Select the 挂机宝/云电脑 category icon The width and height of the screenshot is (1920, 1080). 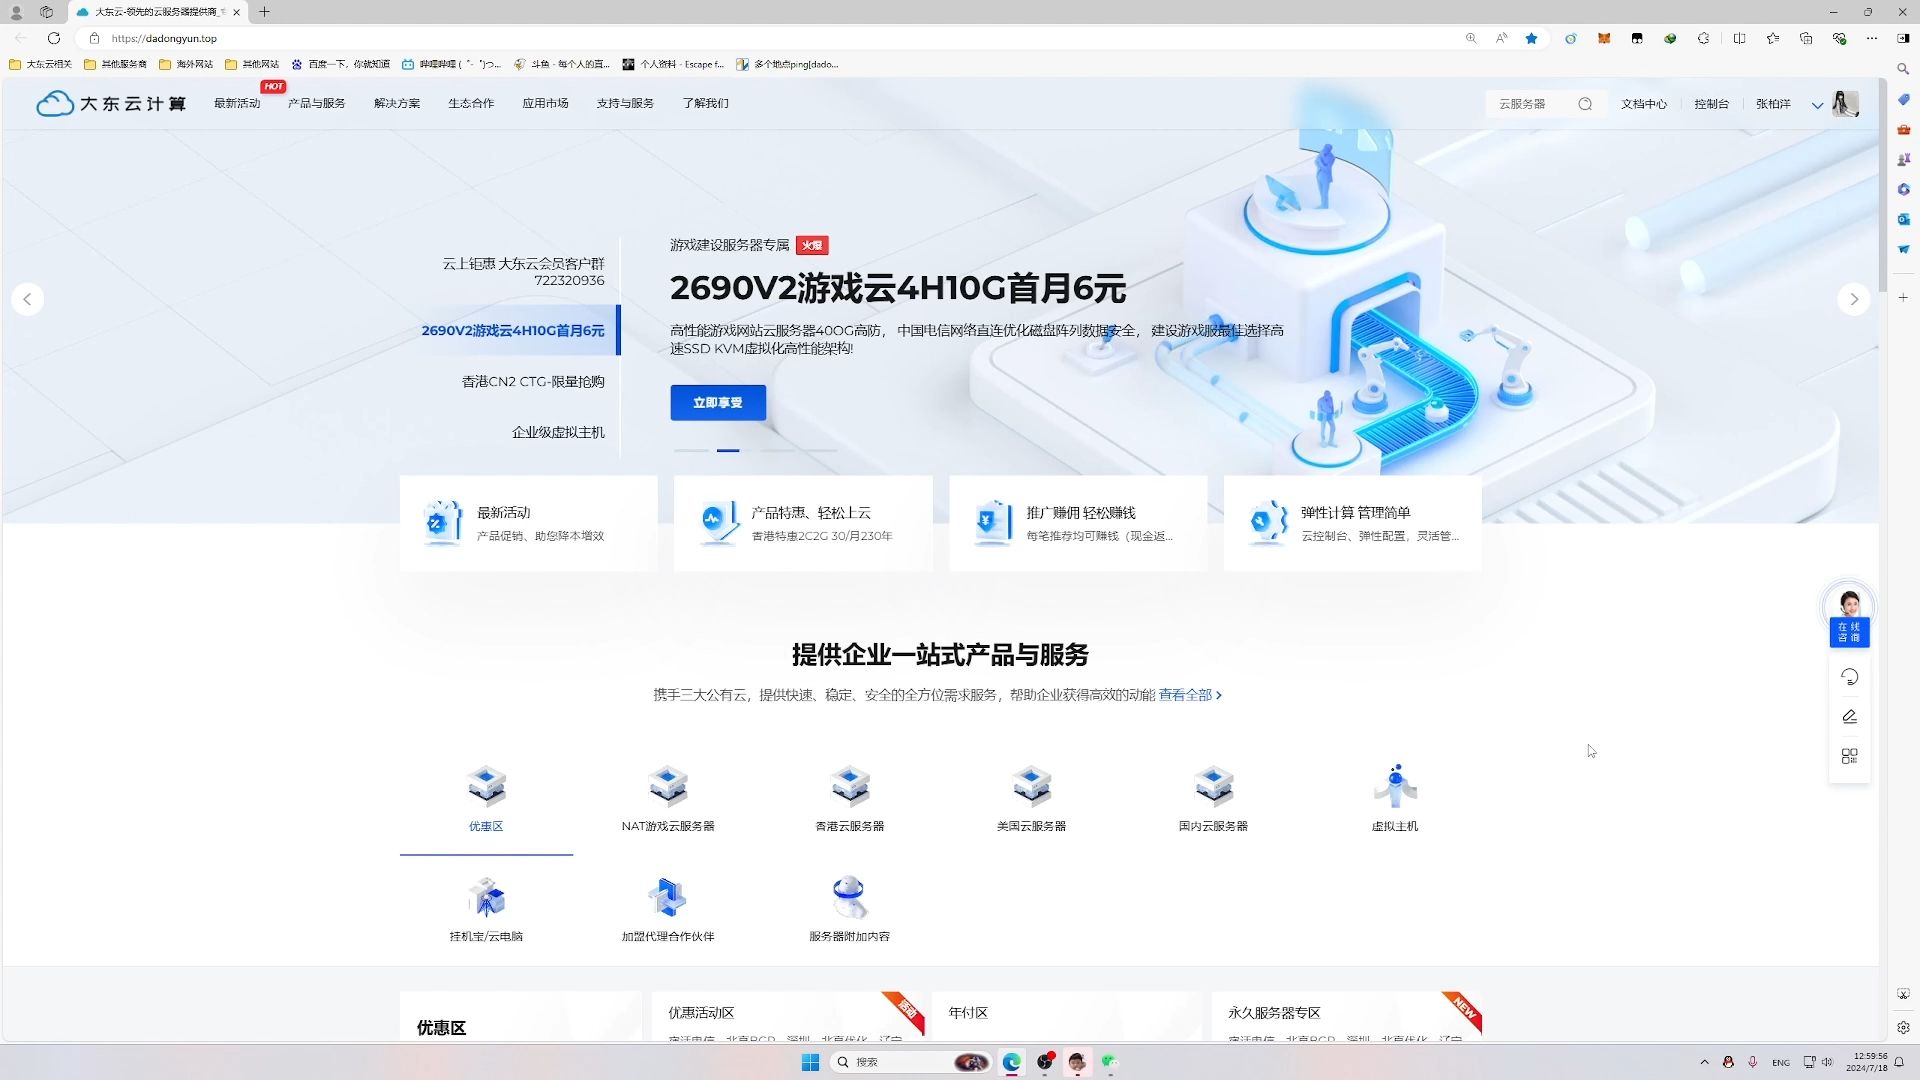pos(486,897)
